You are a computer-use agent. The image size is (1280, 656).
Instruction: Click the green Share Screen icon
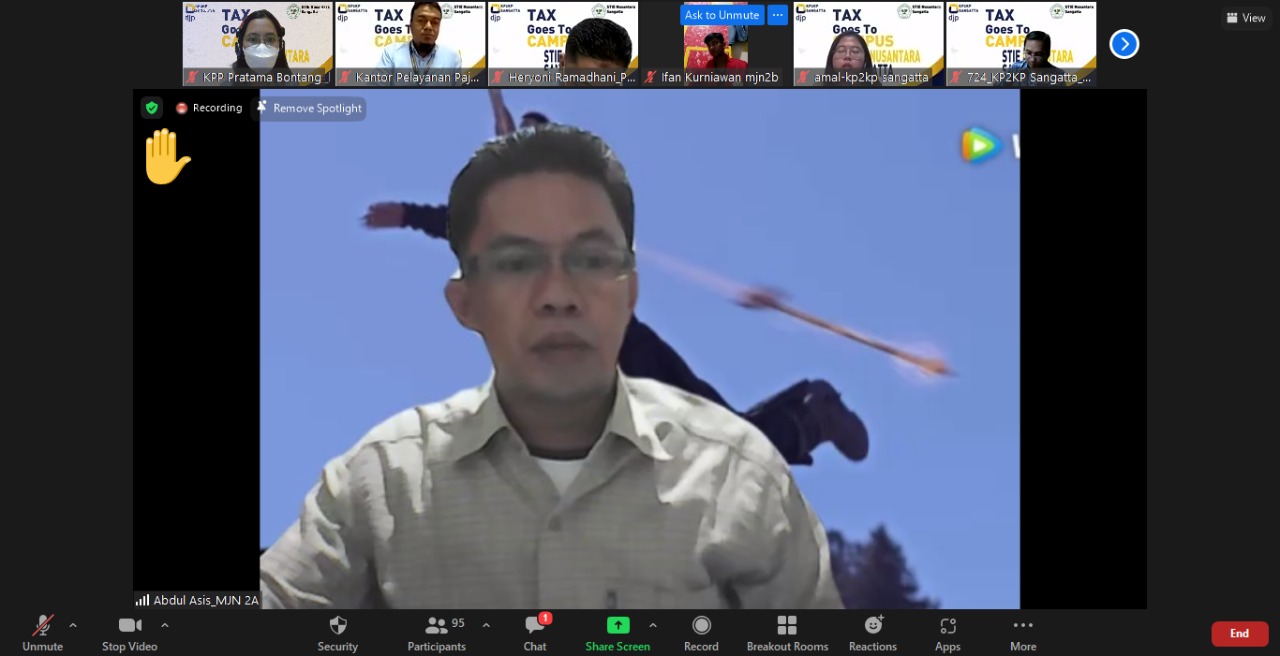point(618,625)
